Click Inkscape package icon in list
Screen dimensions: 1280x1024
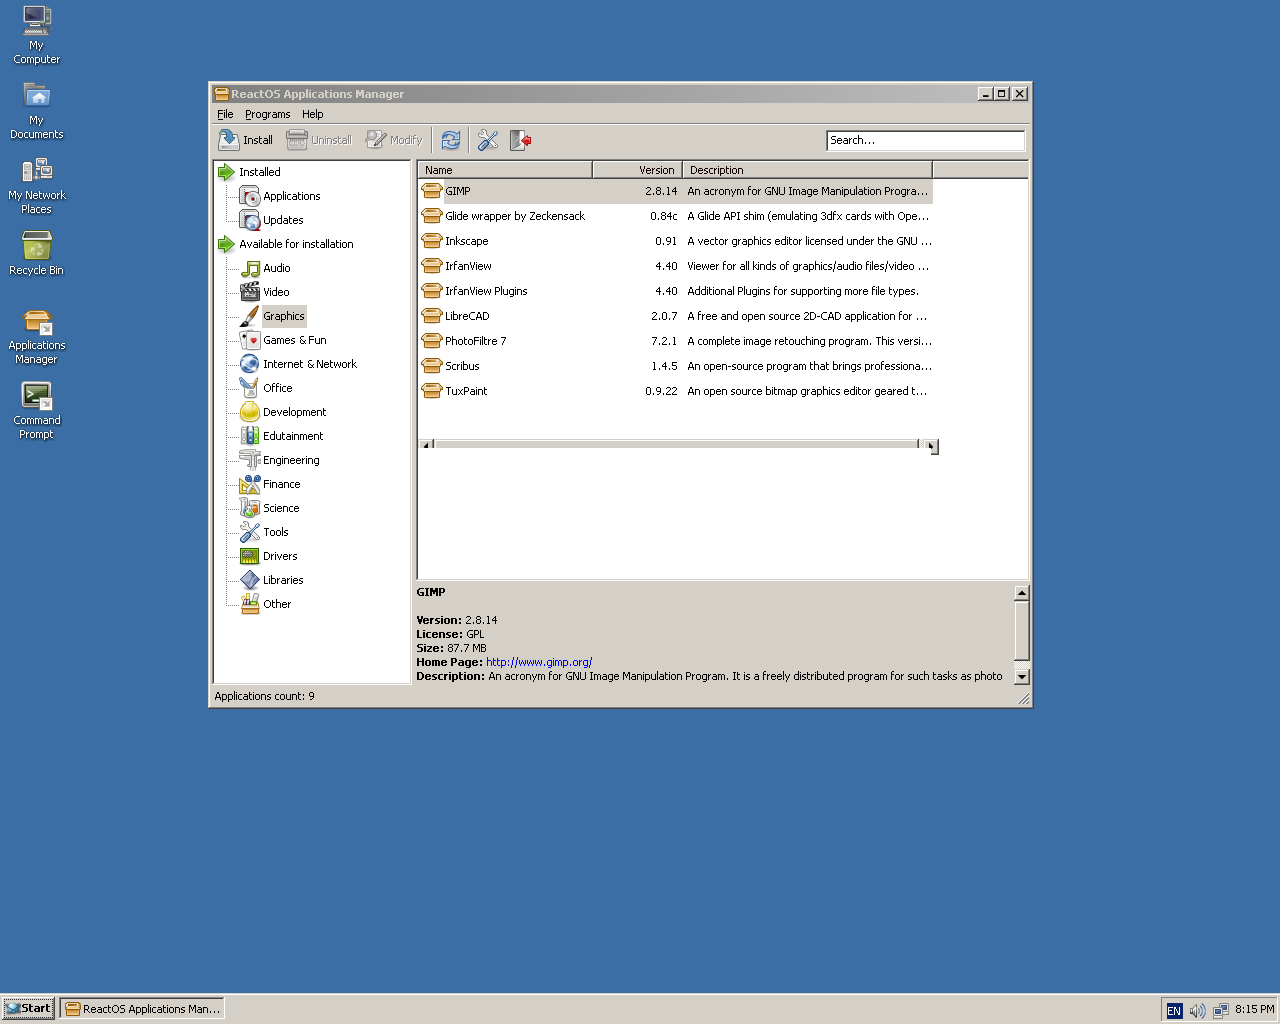coord(432,241)
